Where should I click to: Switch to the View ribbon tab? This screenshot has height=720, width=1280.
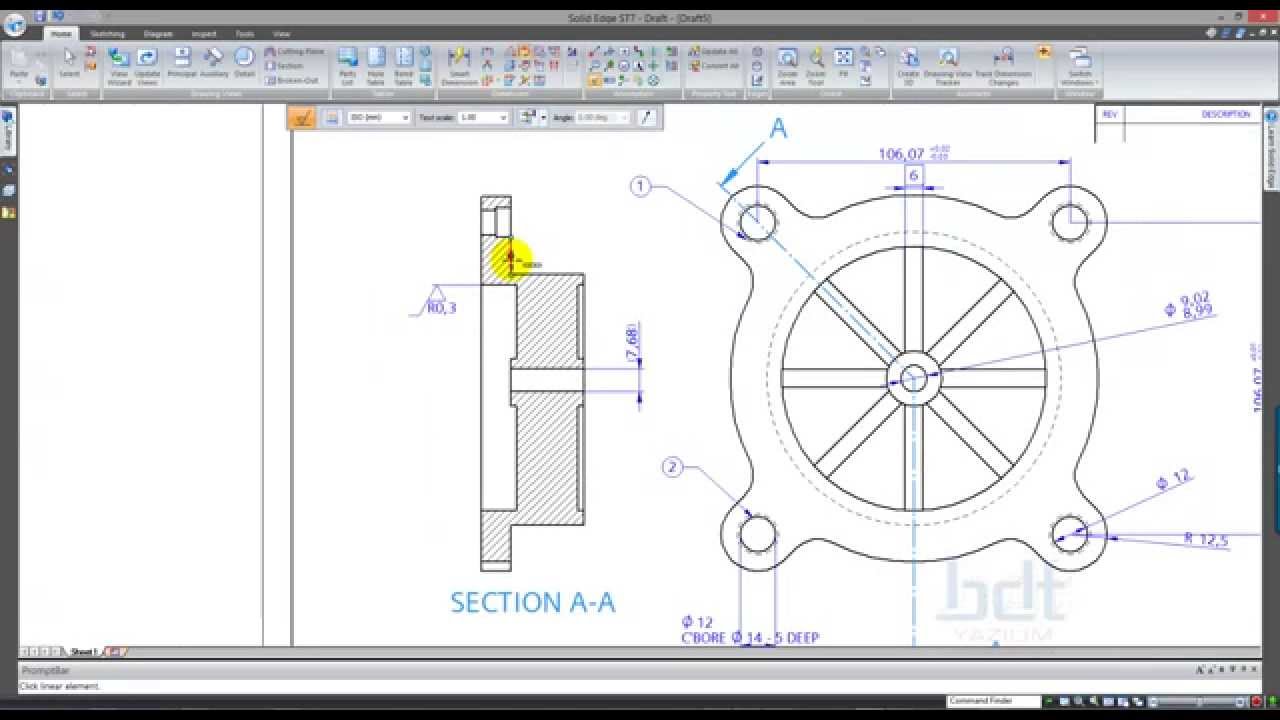(x=282, y=34)
